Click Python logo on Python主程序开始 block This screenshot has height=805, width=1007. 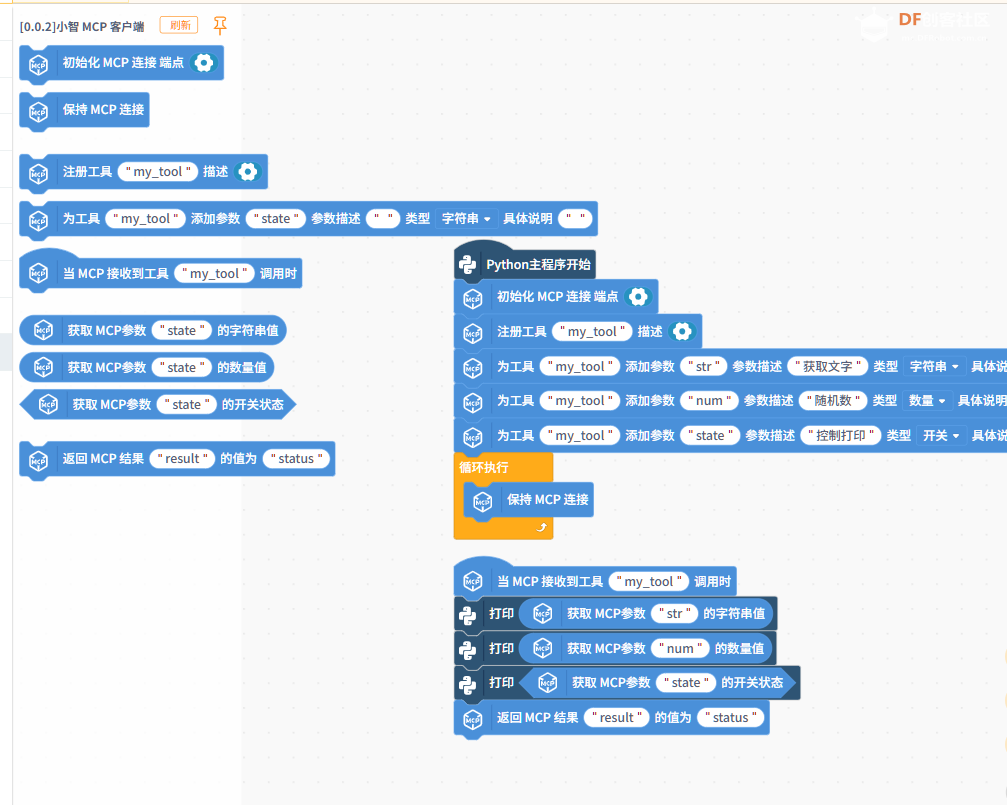tap(467, 265)
